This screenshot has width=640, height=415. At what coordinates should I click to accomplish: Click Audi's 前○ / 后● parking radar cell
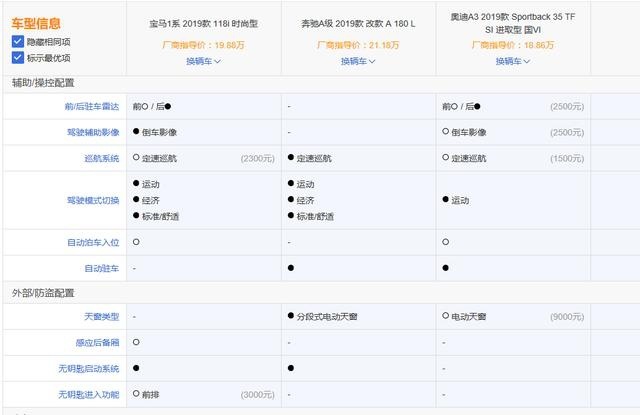461,107
